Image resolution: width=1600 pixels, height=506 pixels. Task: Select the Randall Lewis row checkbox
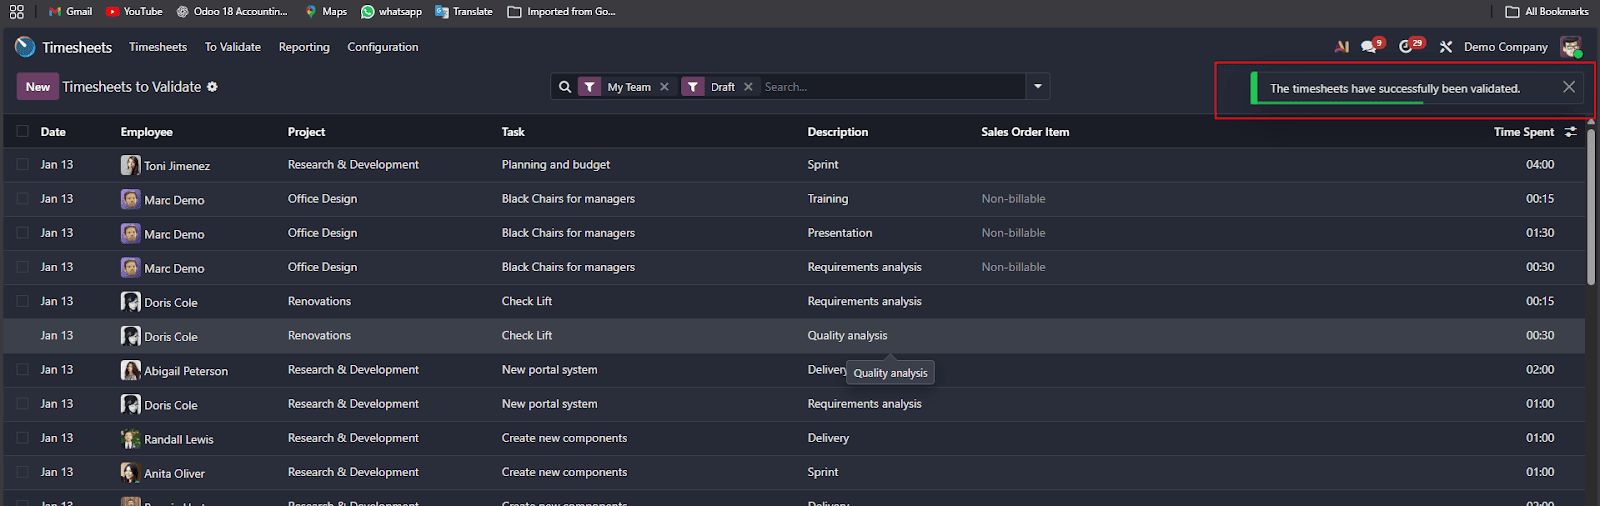point(22,437)
